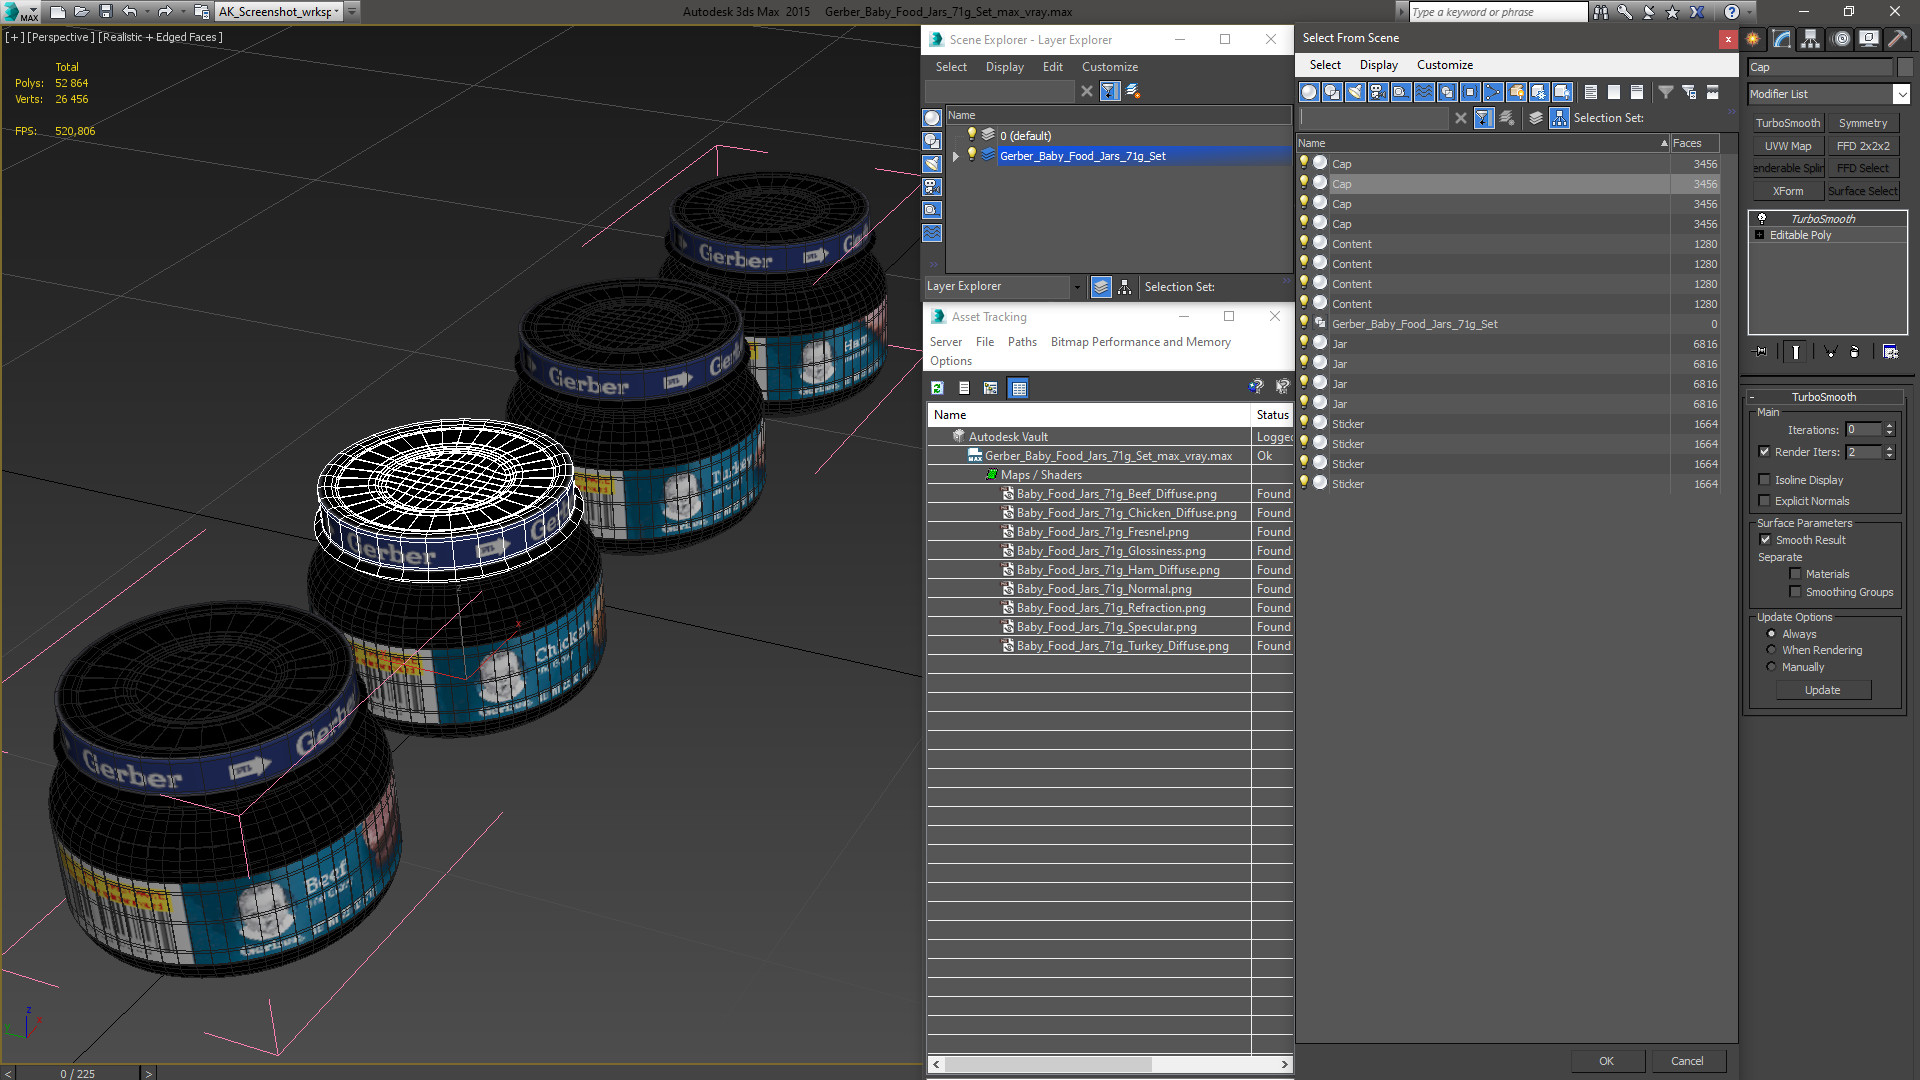Open the Modify command panel tab
1920x1080 pixels.
tap(1782, 39)
